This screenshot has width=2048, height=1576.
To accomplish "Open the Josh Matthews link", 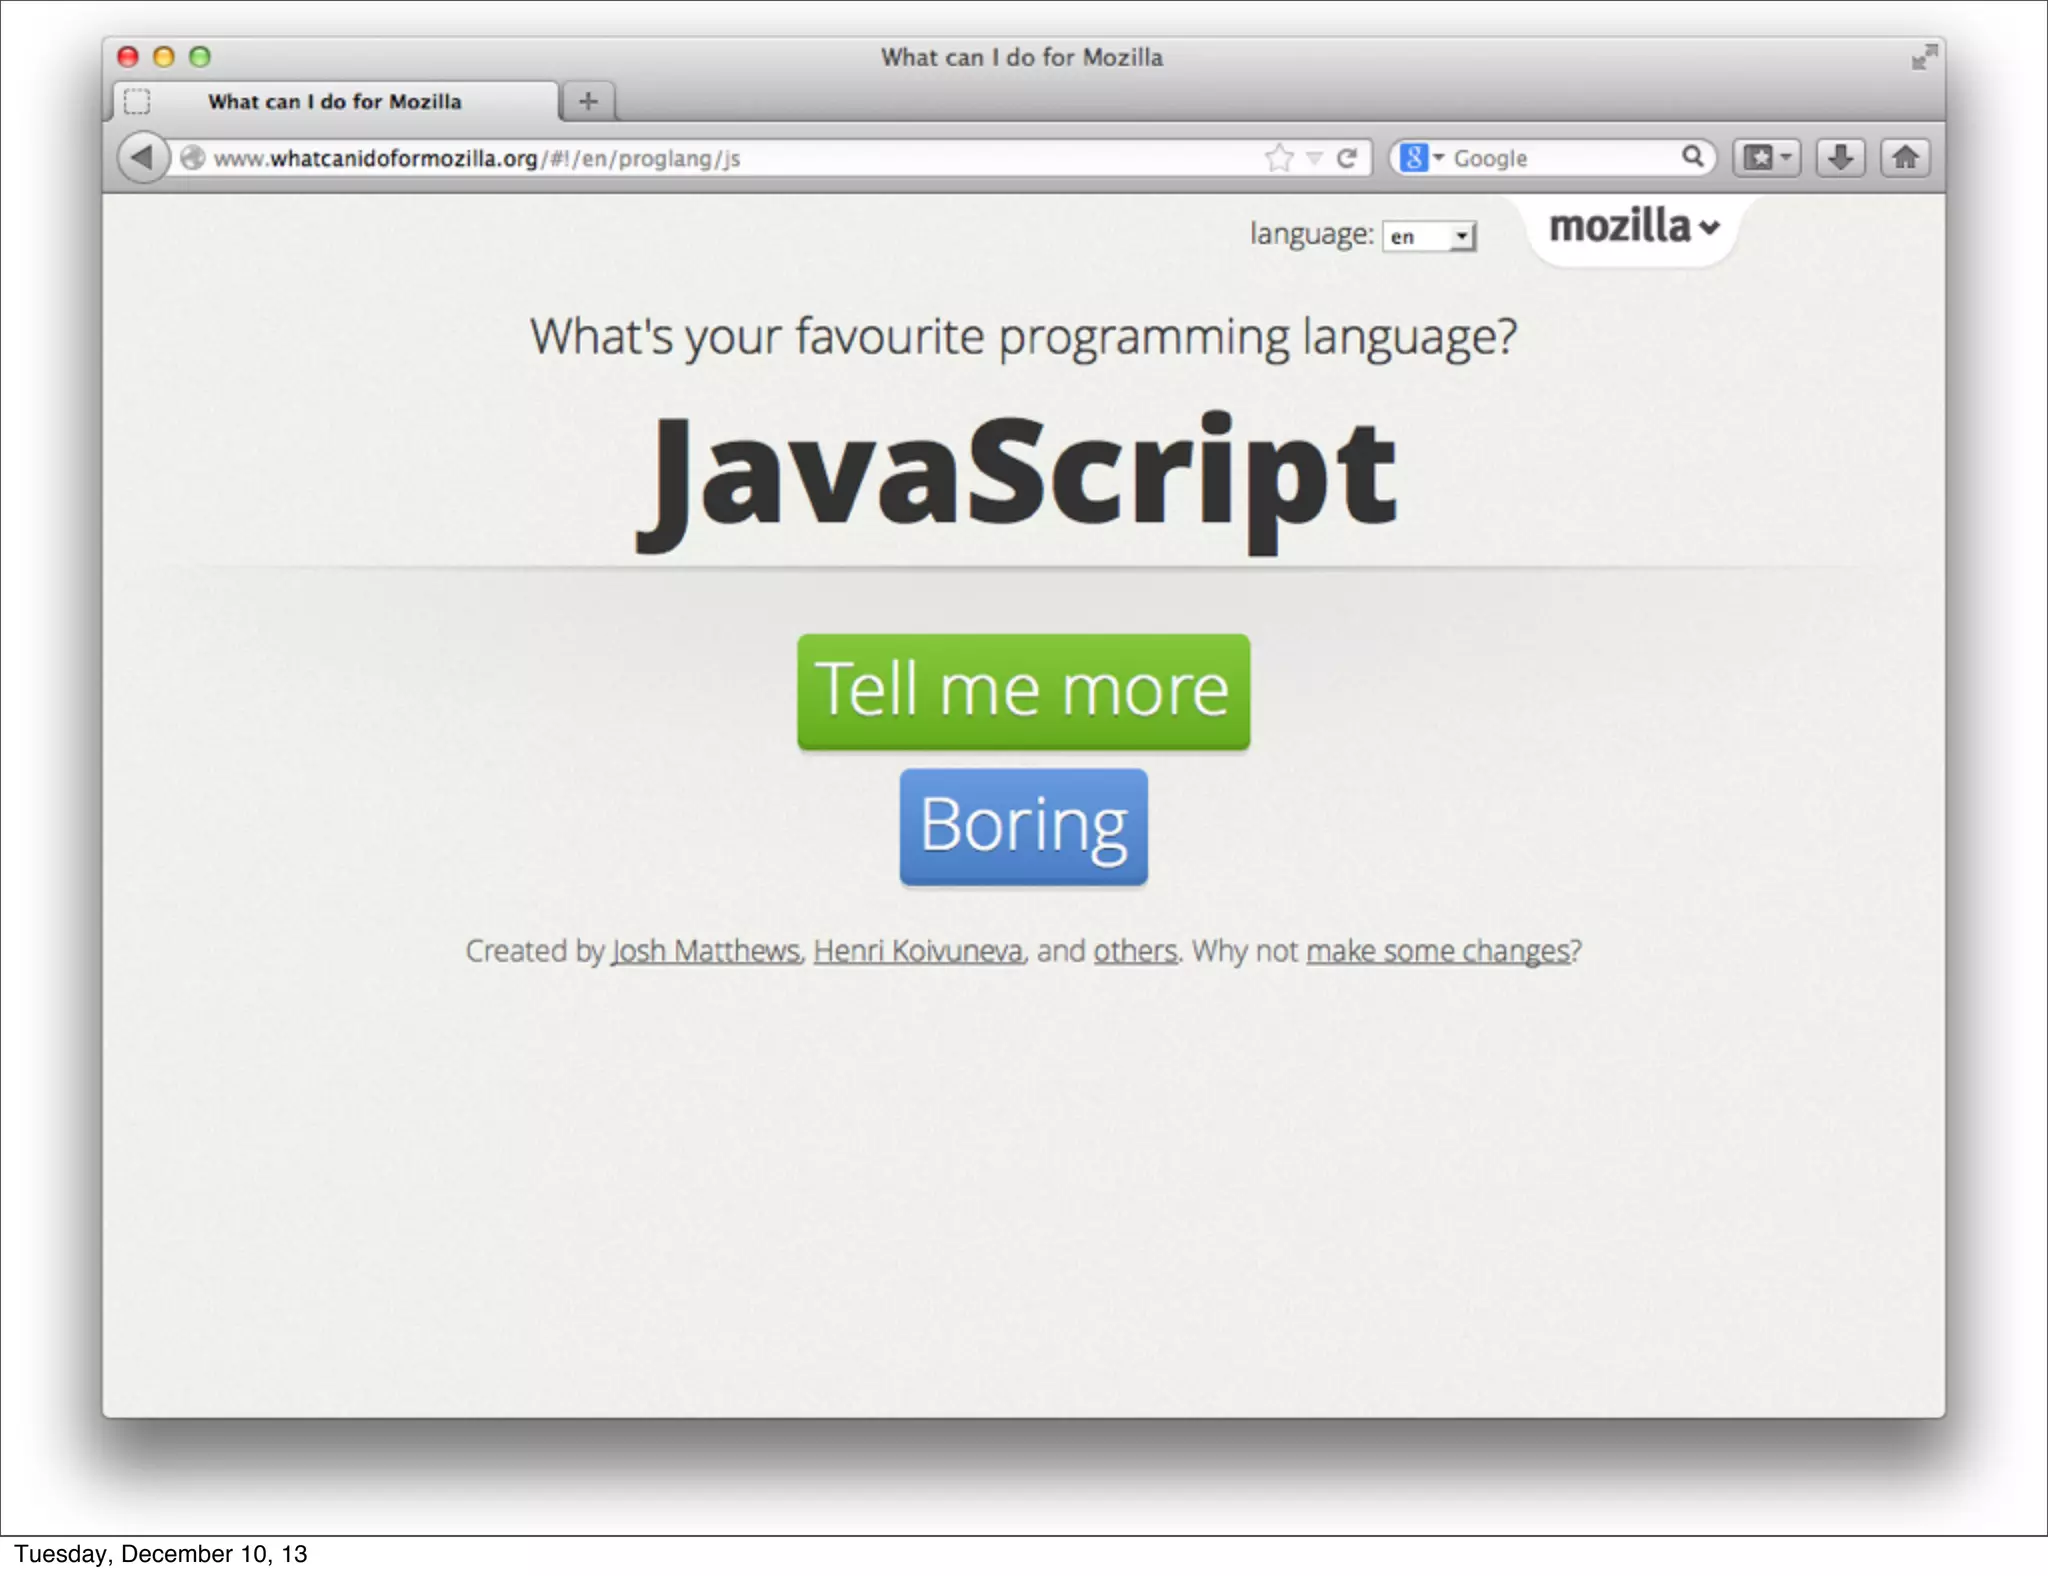I will [705, 950].
